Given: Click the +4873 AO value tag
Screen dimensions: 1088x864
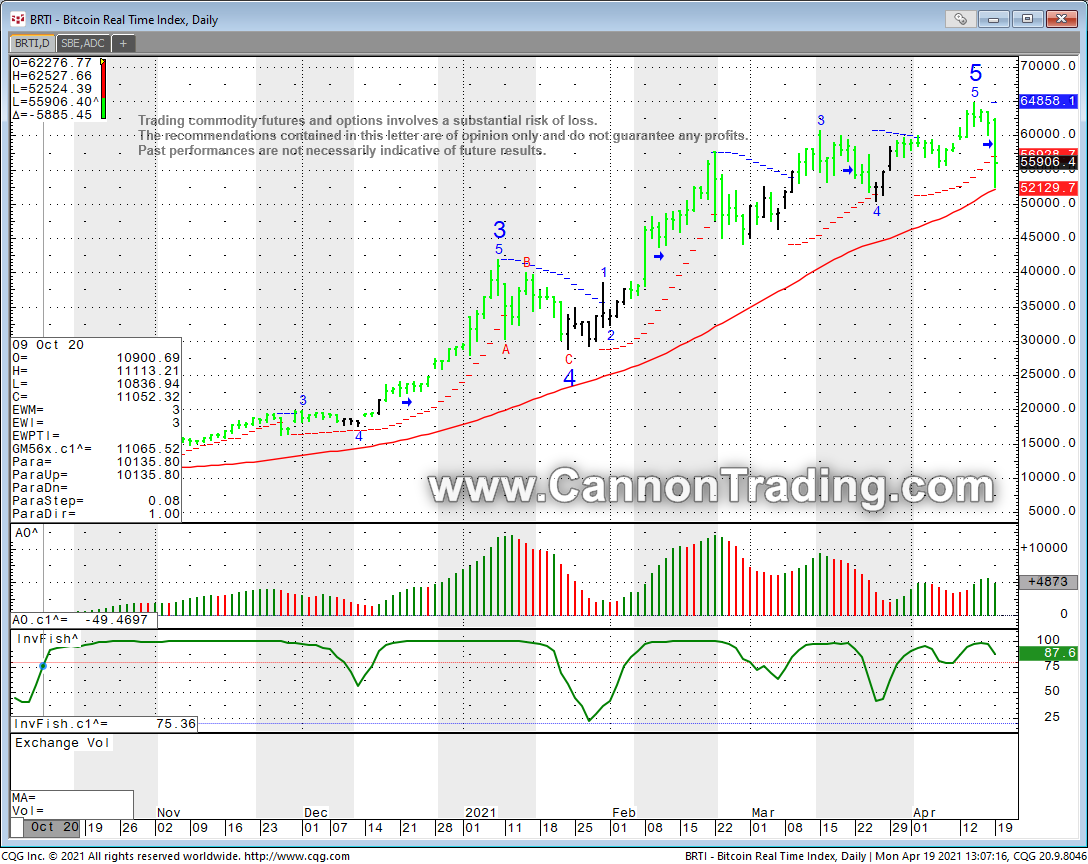Looking at the screenshot, I should click(x=1048, y=581).
